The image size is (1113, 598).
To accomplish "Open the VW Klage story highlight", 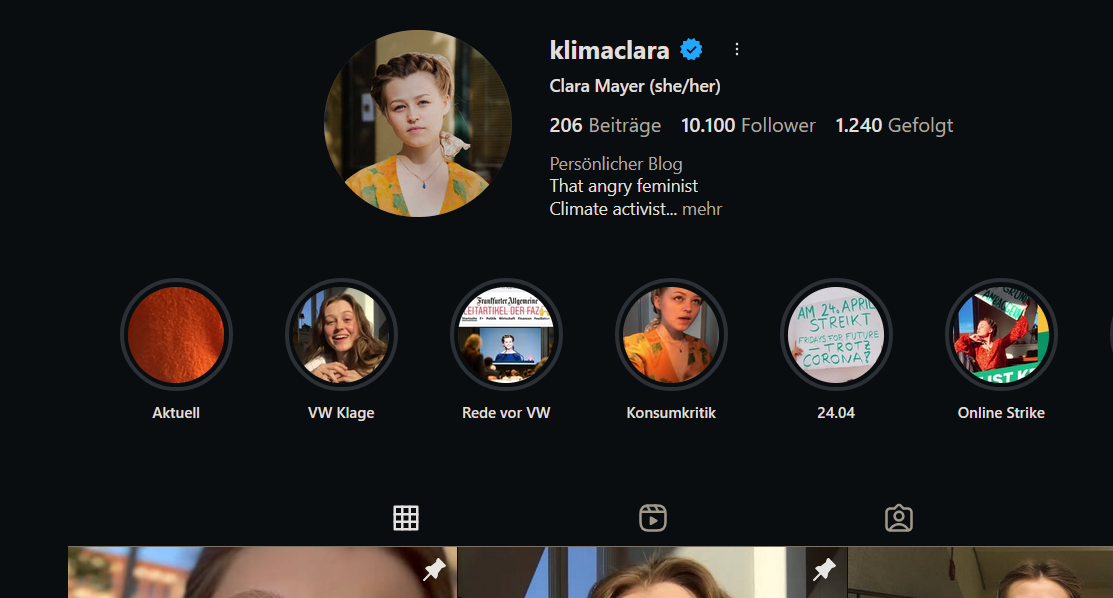I will coord(341,335).
